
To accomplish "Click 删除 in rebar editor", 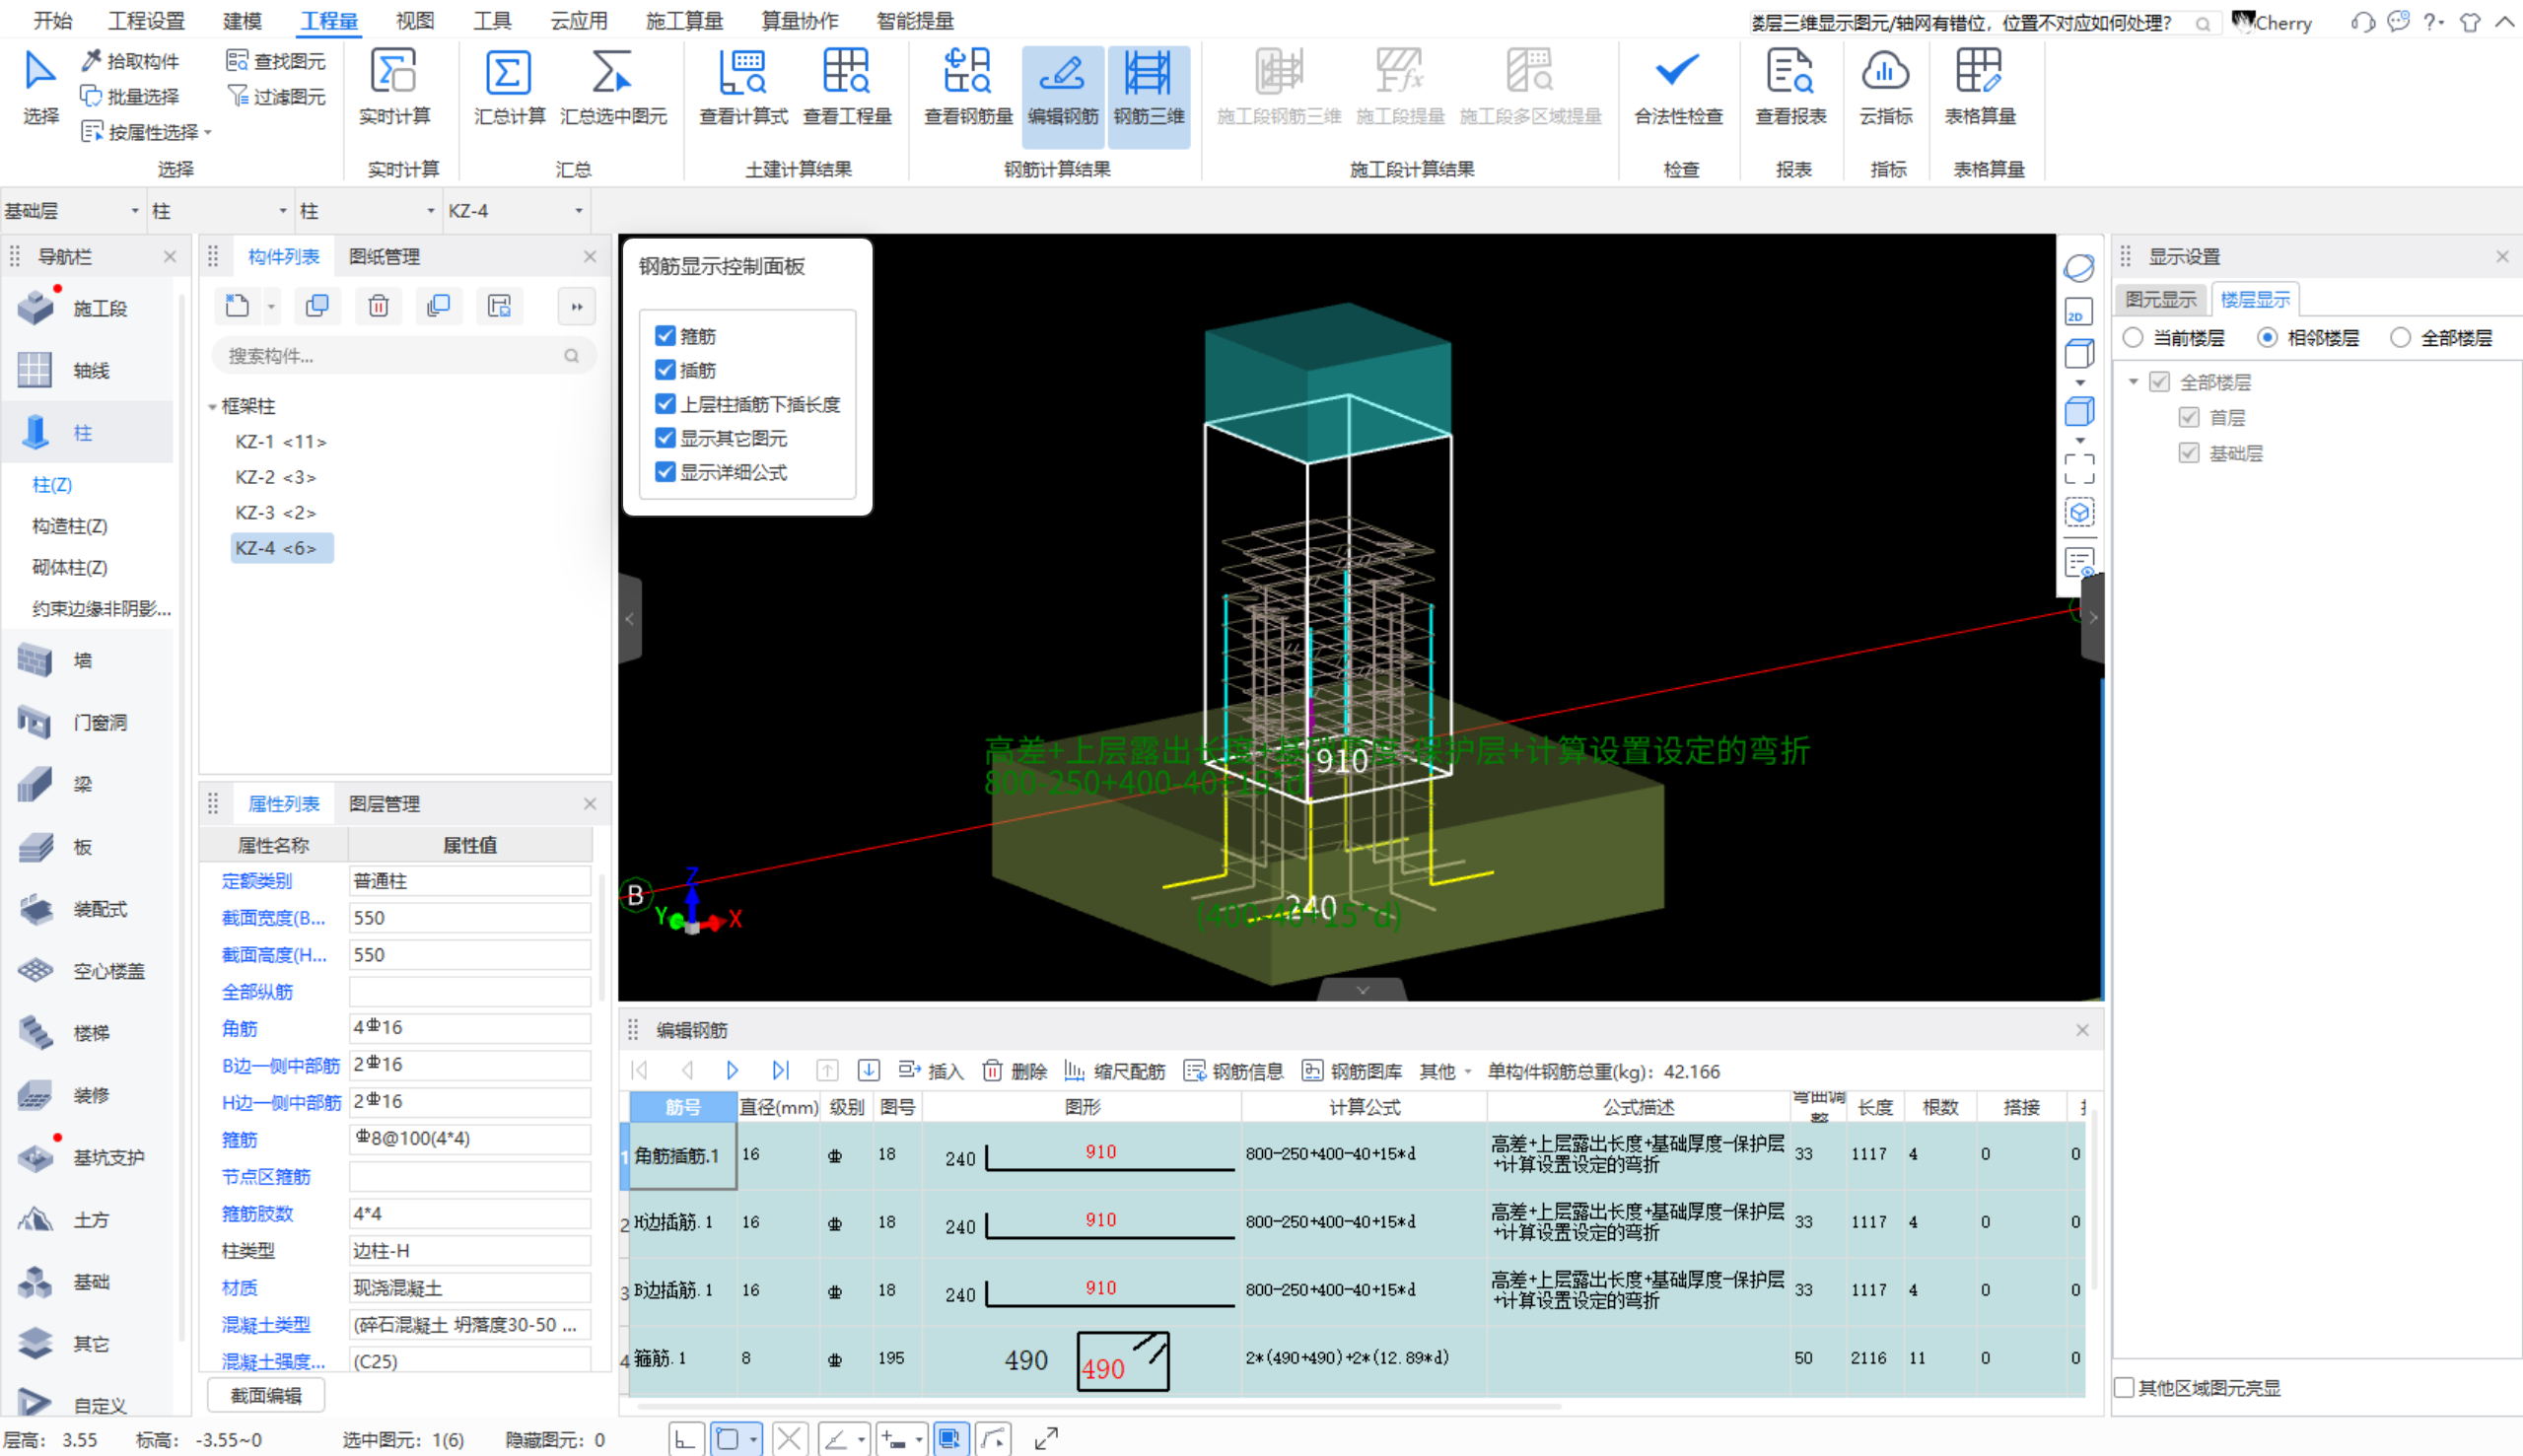I will [1015, 1071].
